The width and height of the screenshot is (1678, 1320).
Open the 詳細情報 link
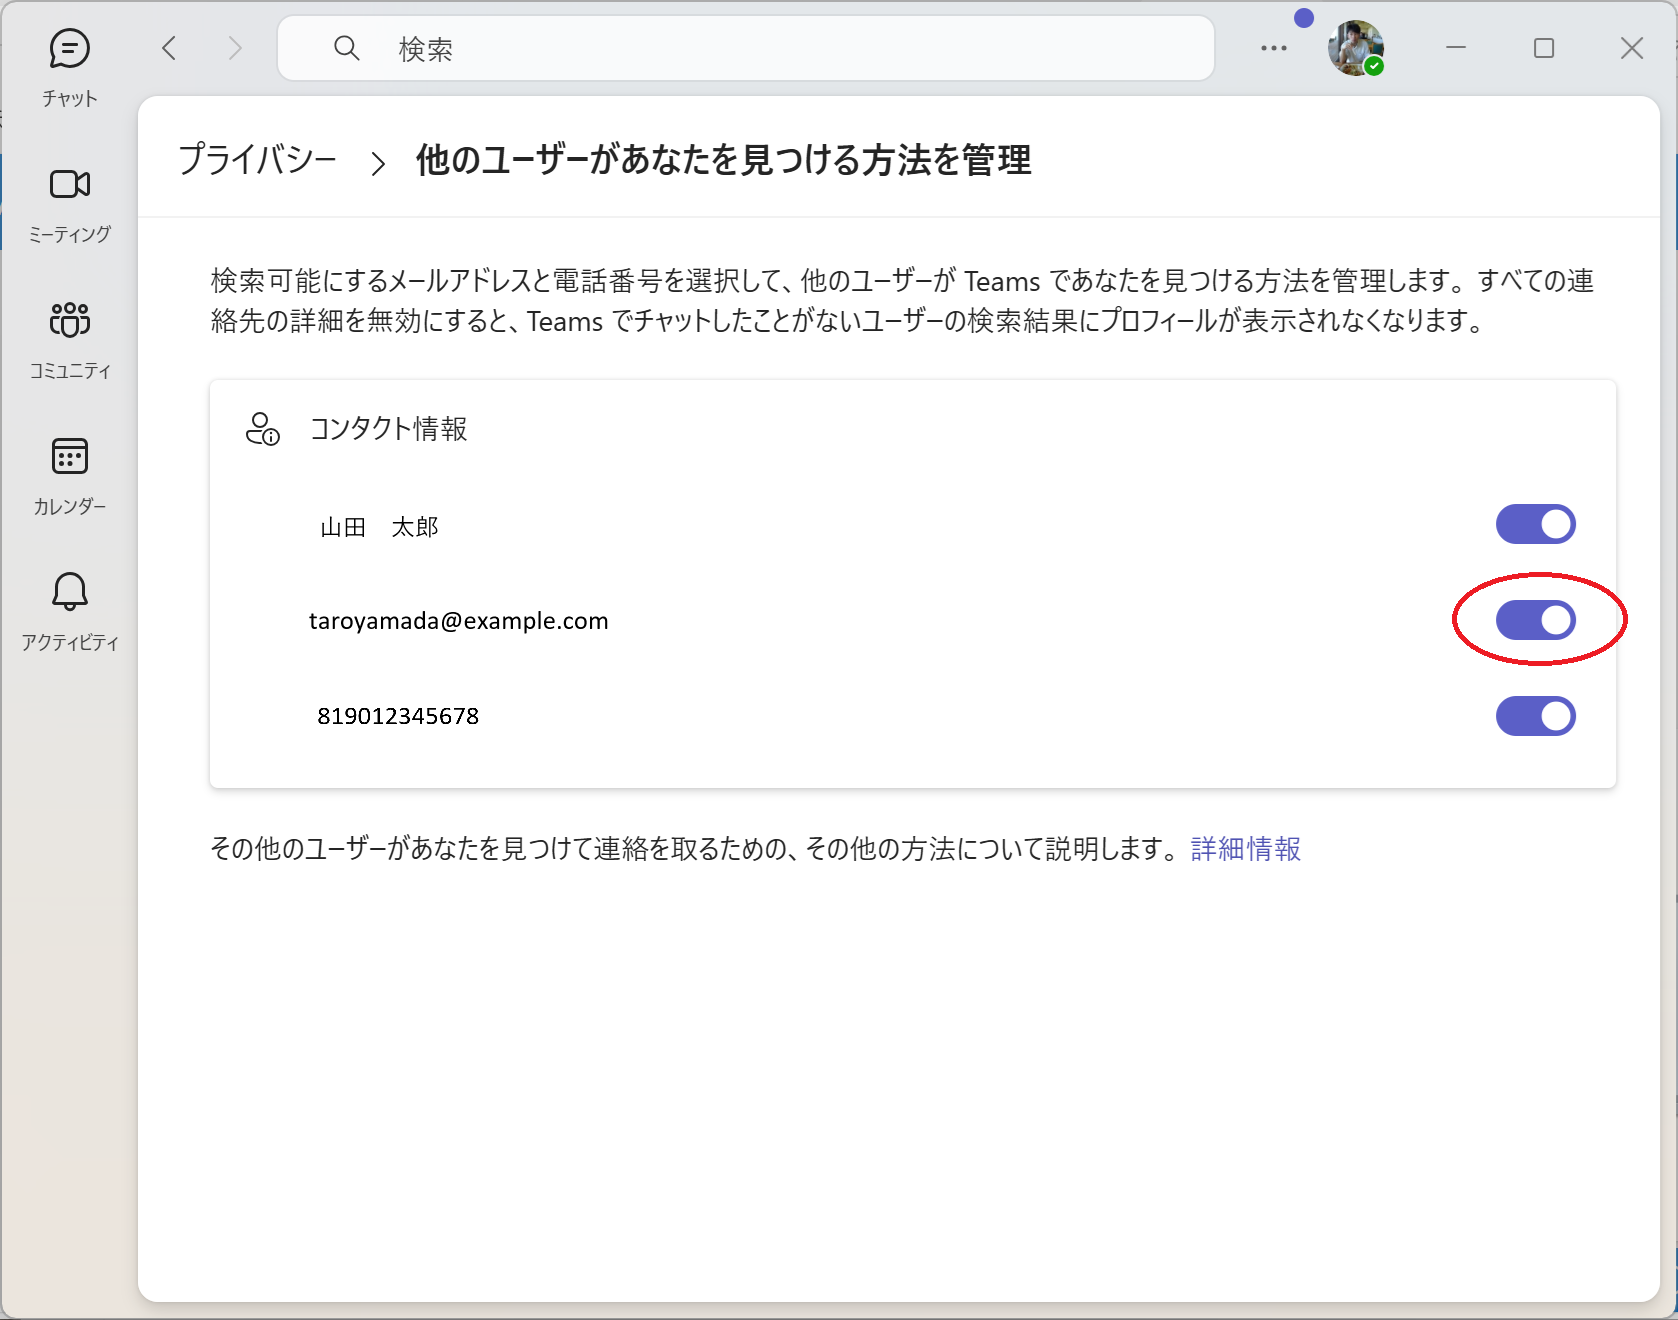pyautogui.click(x=1245, y=849)
